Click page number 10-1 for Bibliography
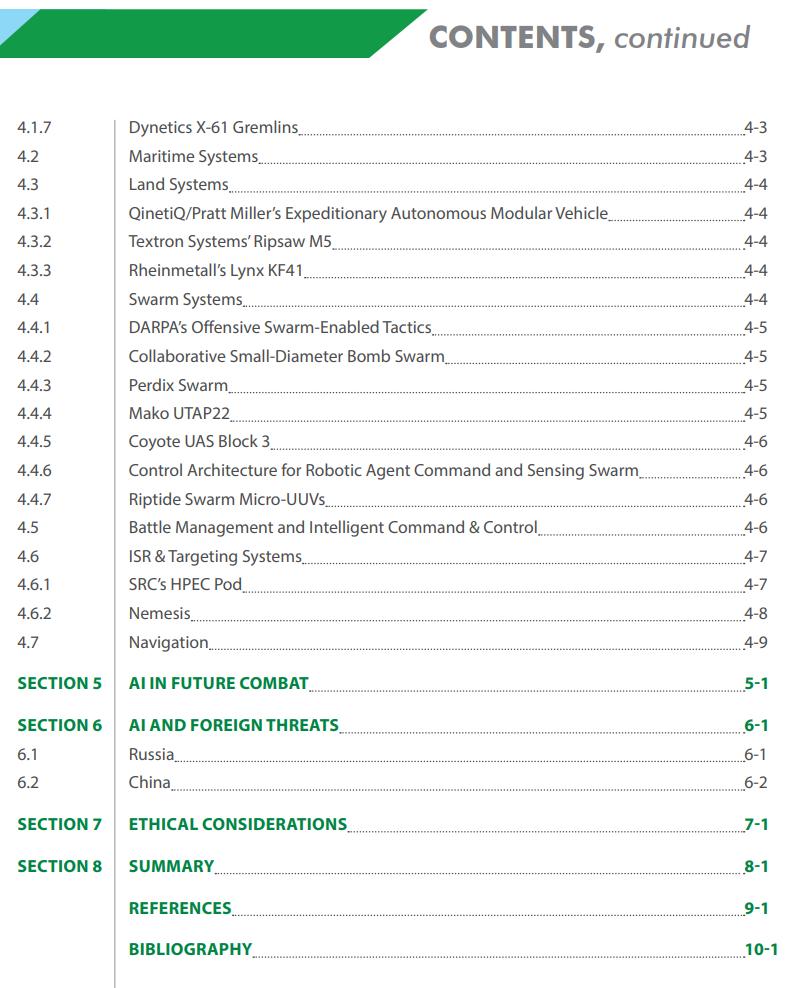 (761, 950)
